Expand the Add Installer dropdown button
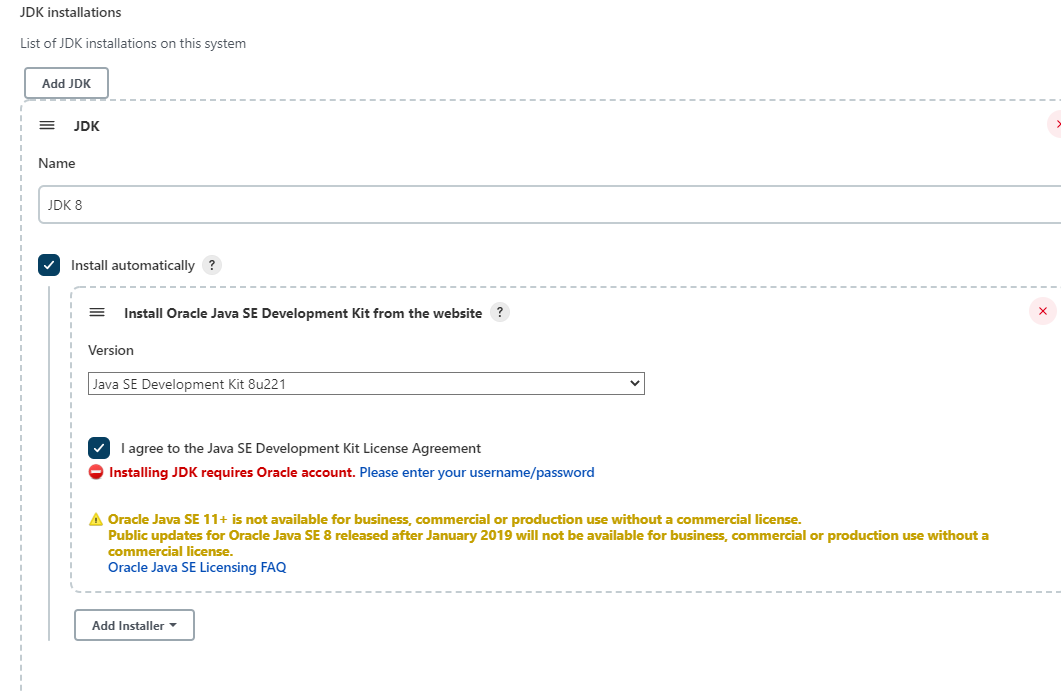This screenshot has height=693, width=1061. (134, 625)
